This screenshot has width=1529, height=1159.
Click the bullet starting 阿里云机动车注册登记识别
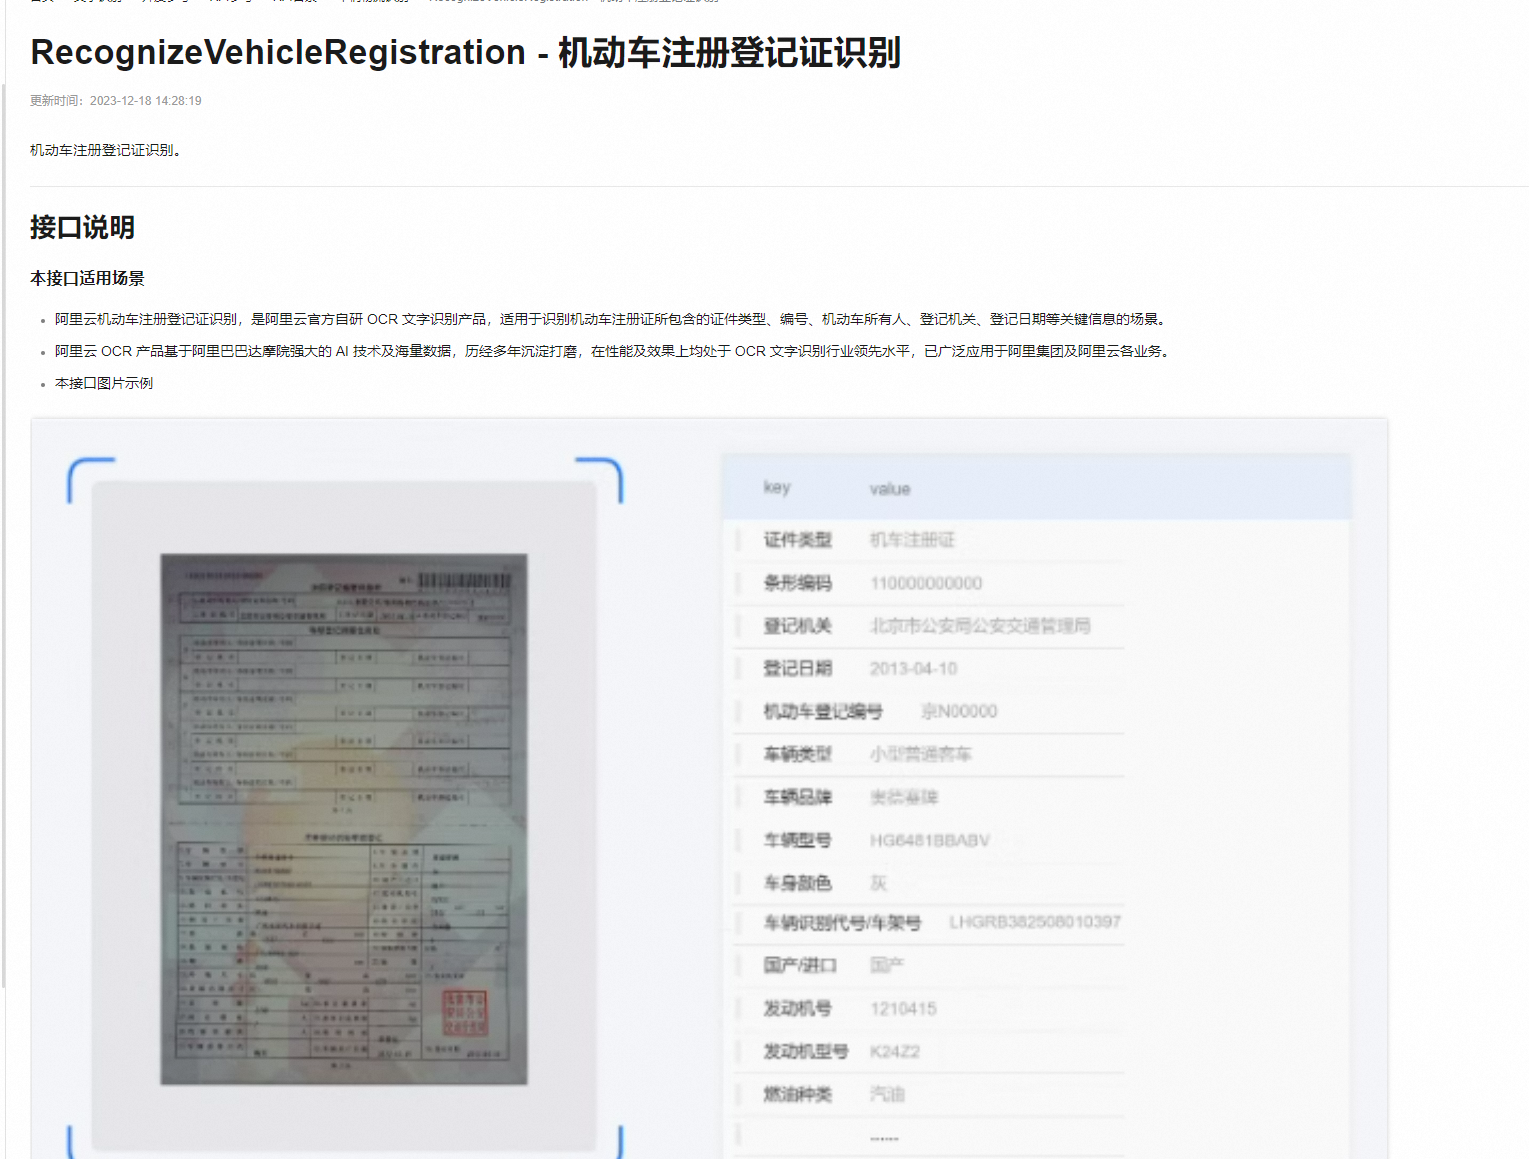[x=611, y=319]
